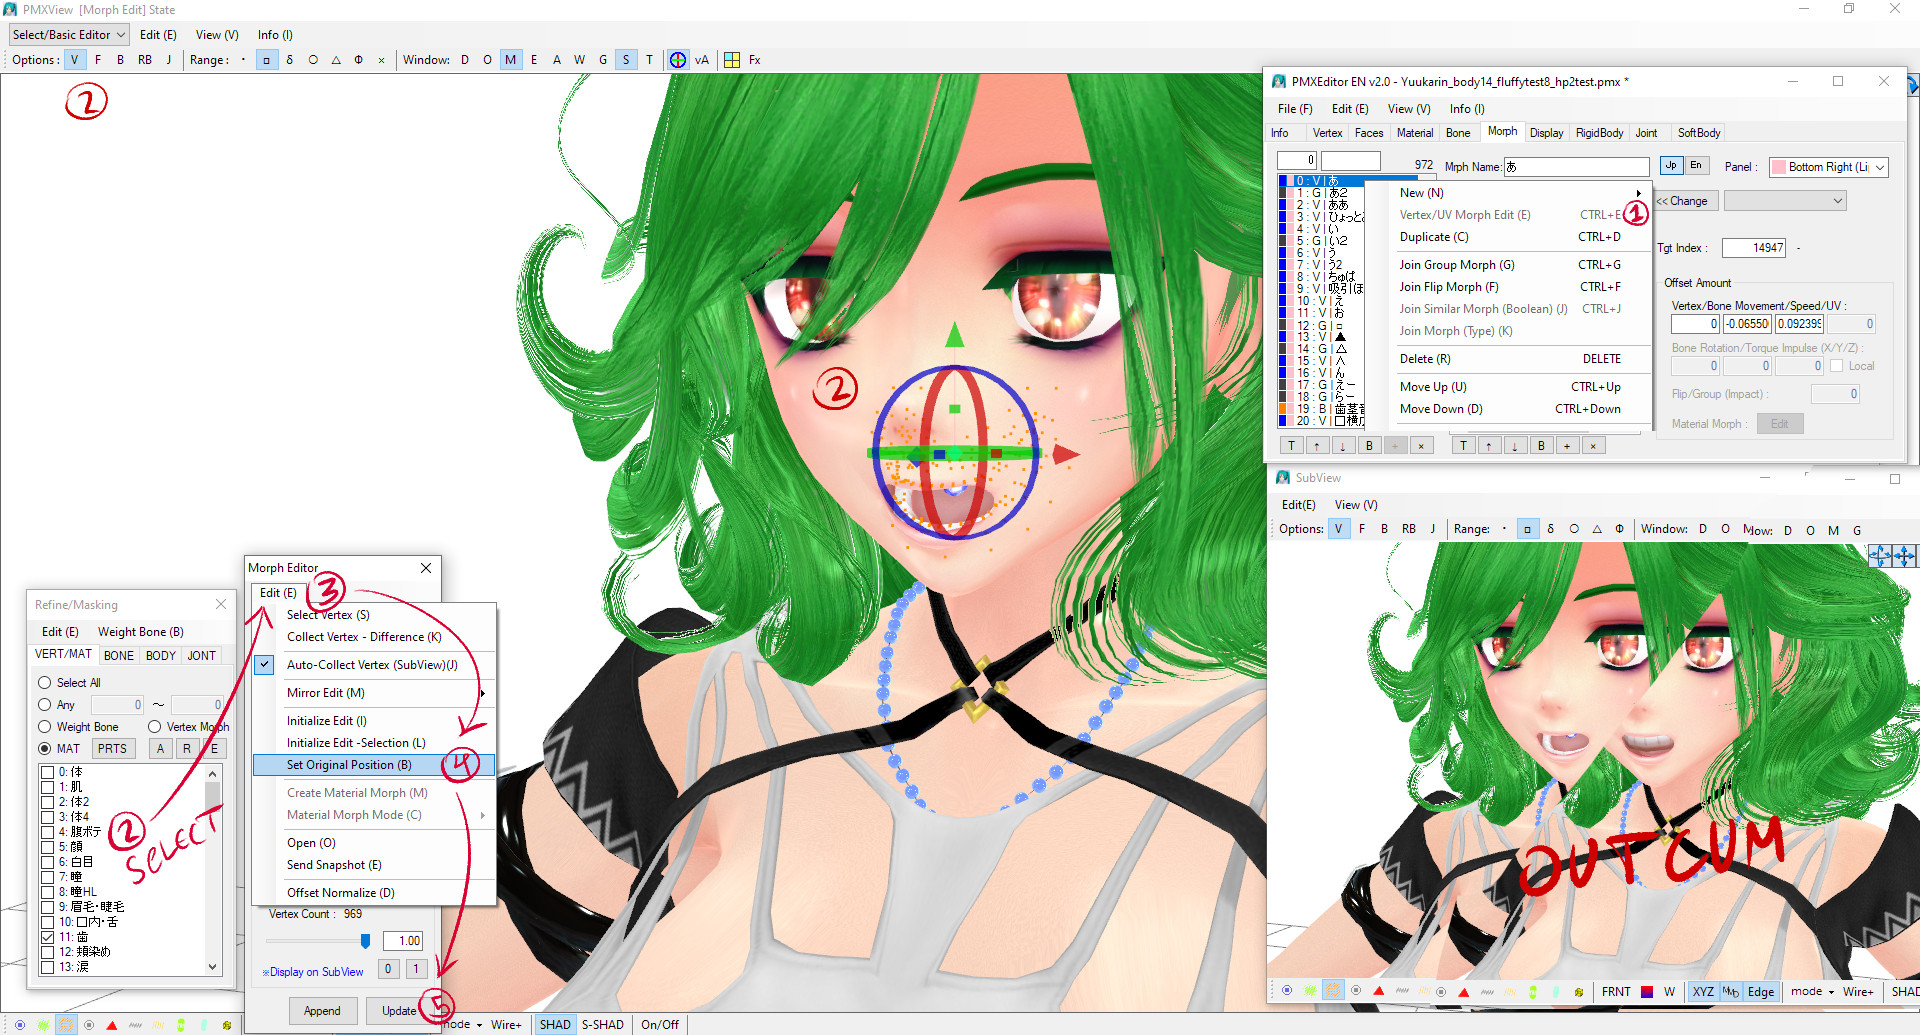Toggle Auto-Collect Vertex (SubView) menu item
Screen dimensions: 1920x1035
[x=372, y=665]
